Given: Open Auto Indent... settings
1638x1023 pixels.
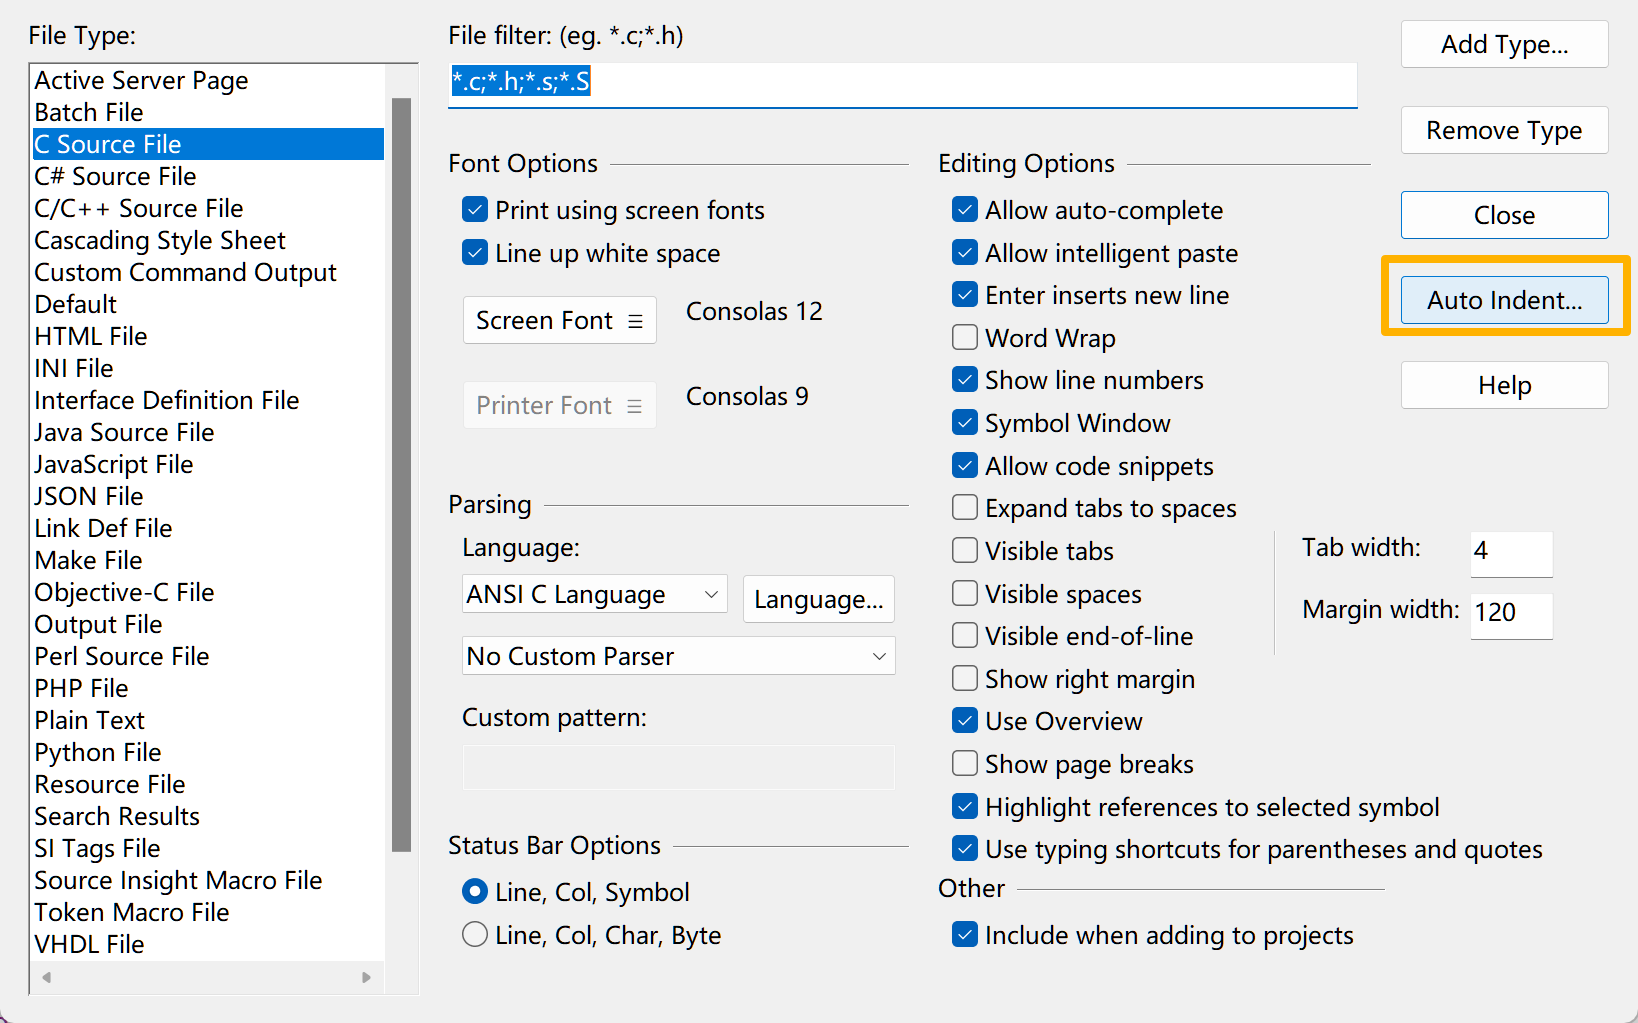Looking at the screenshot, I should point(1505,300).
